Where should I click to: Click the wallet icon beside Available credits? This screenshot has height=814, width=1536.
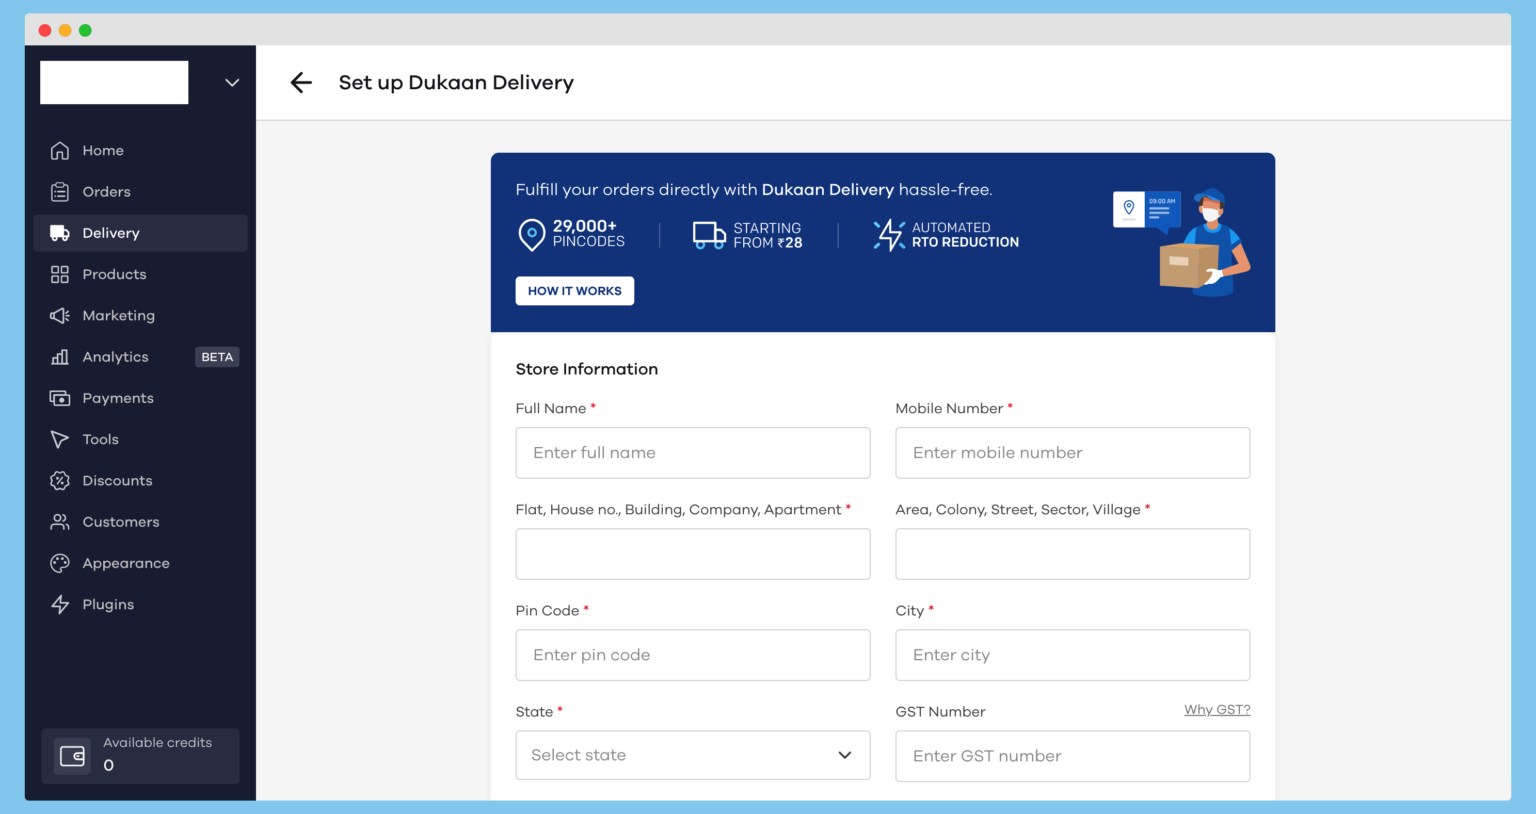click(72, 756)
